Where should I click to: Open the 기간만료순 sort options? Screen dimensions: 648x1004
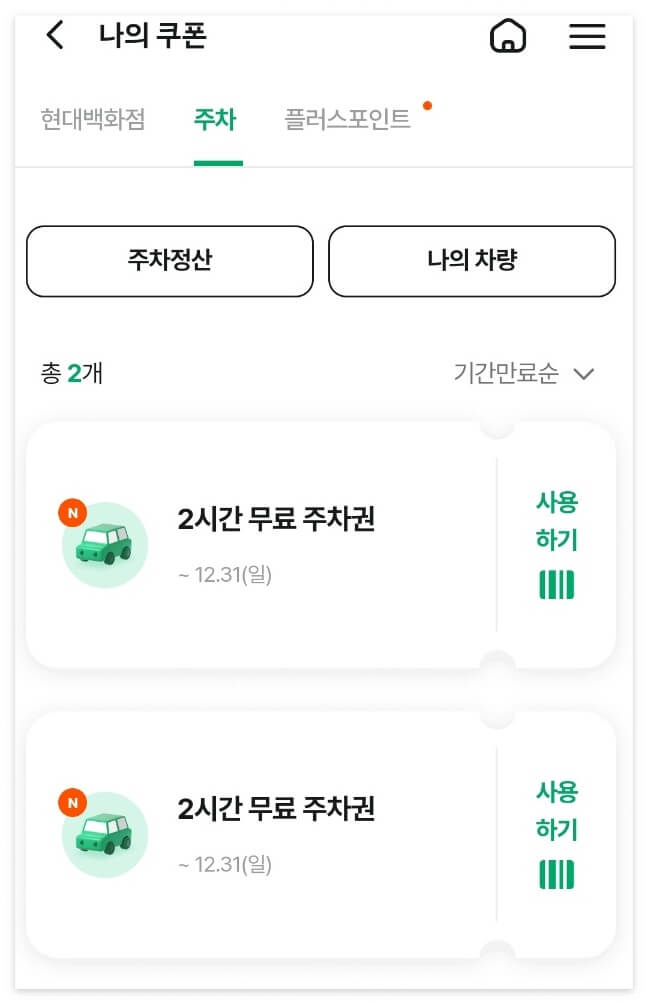[x=505, y=371]
